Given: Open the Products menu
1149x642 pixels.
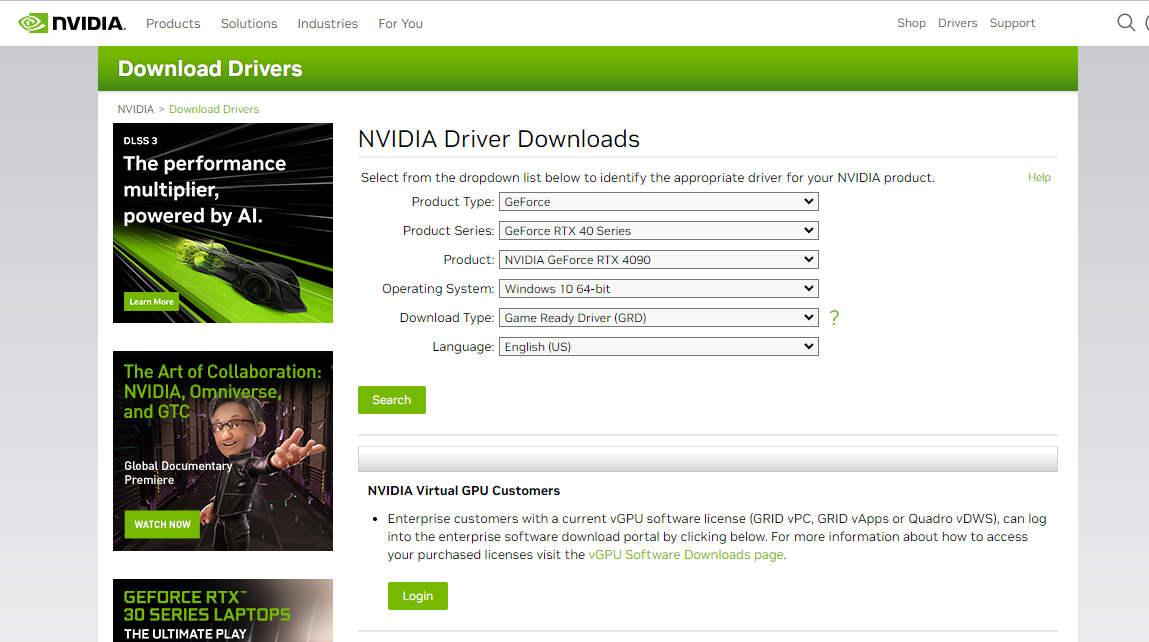Looking at the screenshot, I should (173, 23).
